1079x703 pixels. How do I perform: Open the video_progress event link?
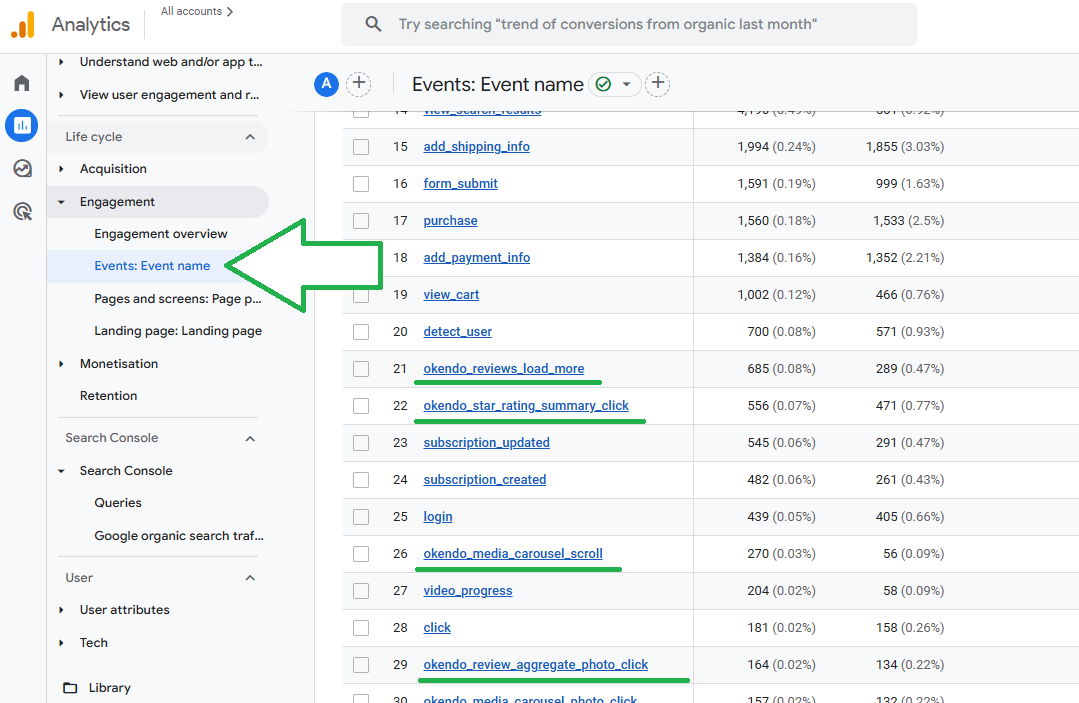468,591
